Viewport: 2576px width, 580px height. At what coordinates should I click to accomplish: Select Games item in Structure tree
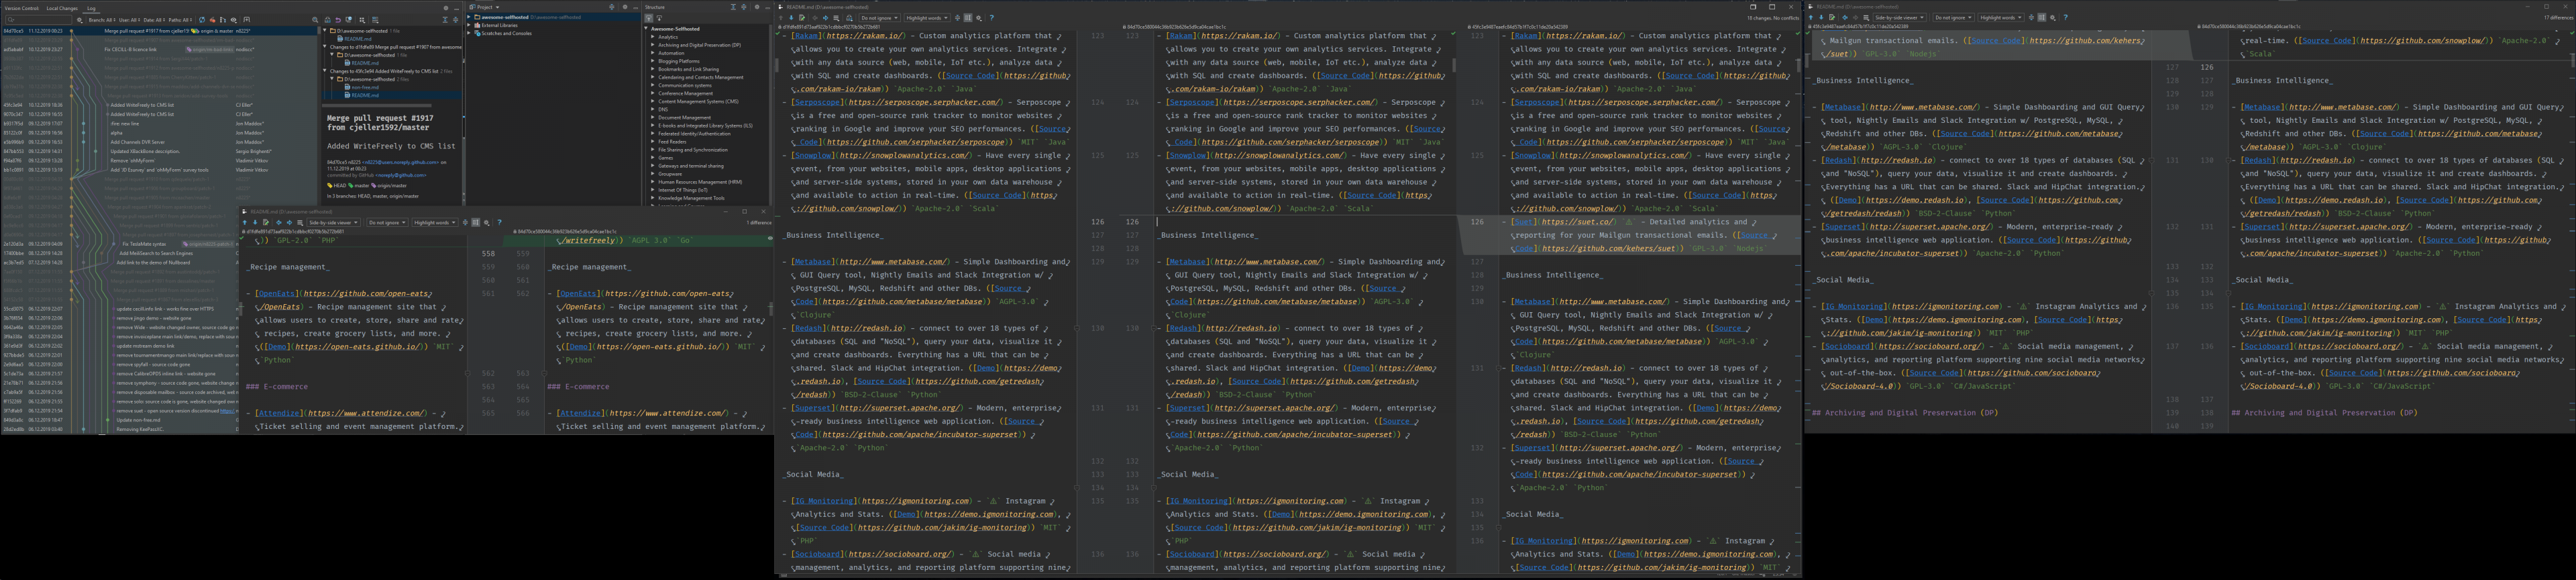[666, 159]
